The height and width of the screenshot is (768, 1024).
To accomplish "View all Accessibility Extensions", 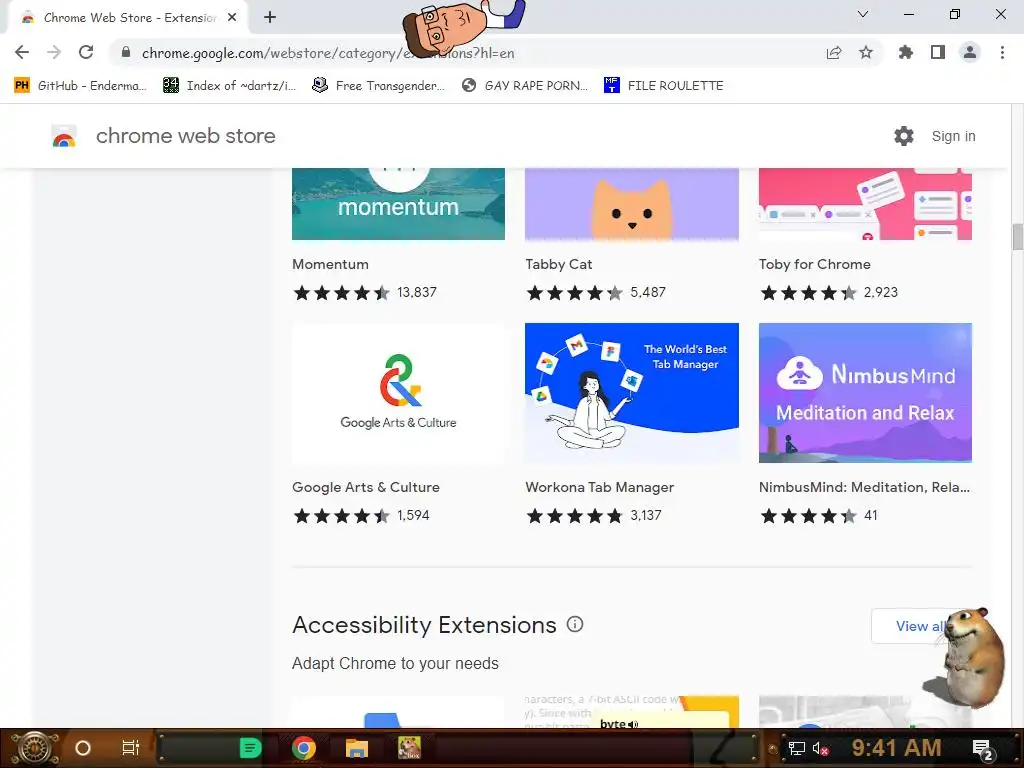I will click(920, 626).
